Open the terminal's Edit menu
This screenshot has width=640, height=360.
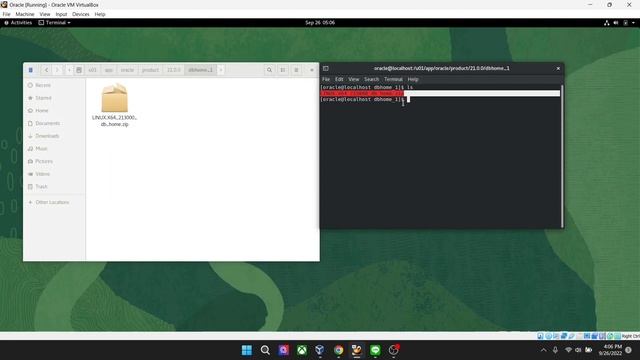coord(339,79)
